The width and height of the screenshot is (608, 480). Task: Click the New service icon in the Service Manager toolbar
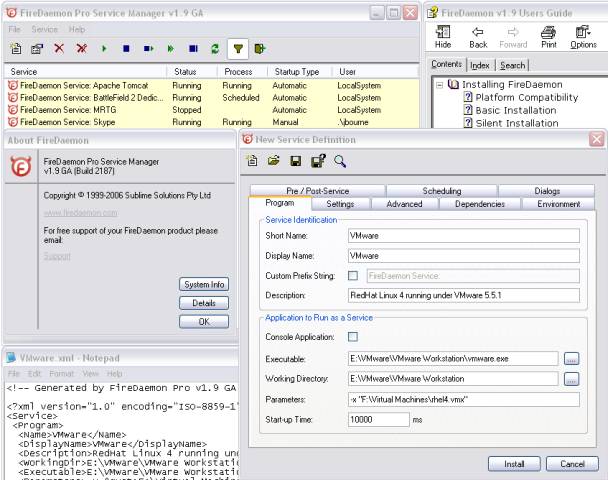pos(16,48)
